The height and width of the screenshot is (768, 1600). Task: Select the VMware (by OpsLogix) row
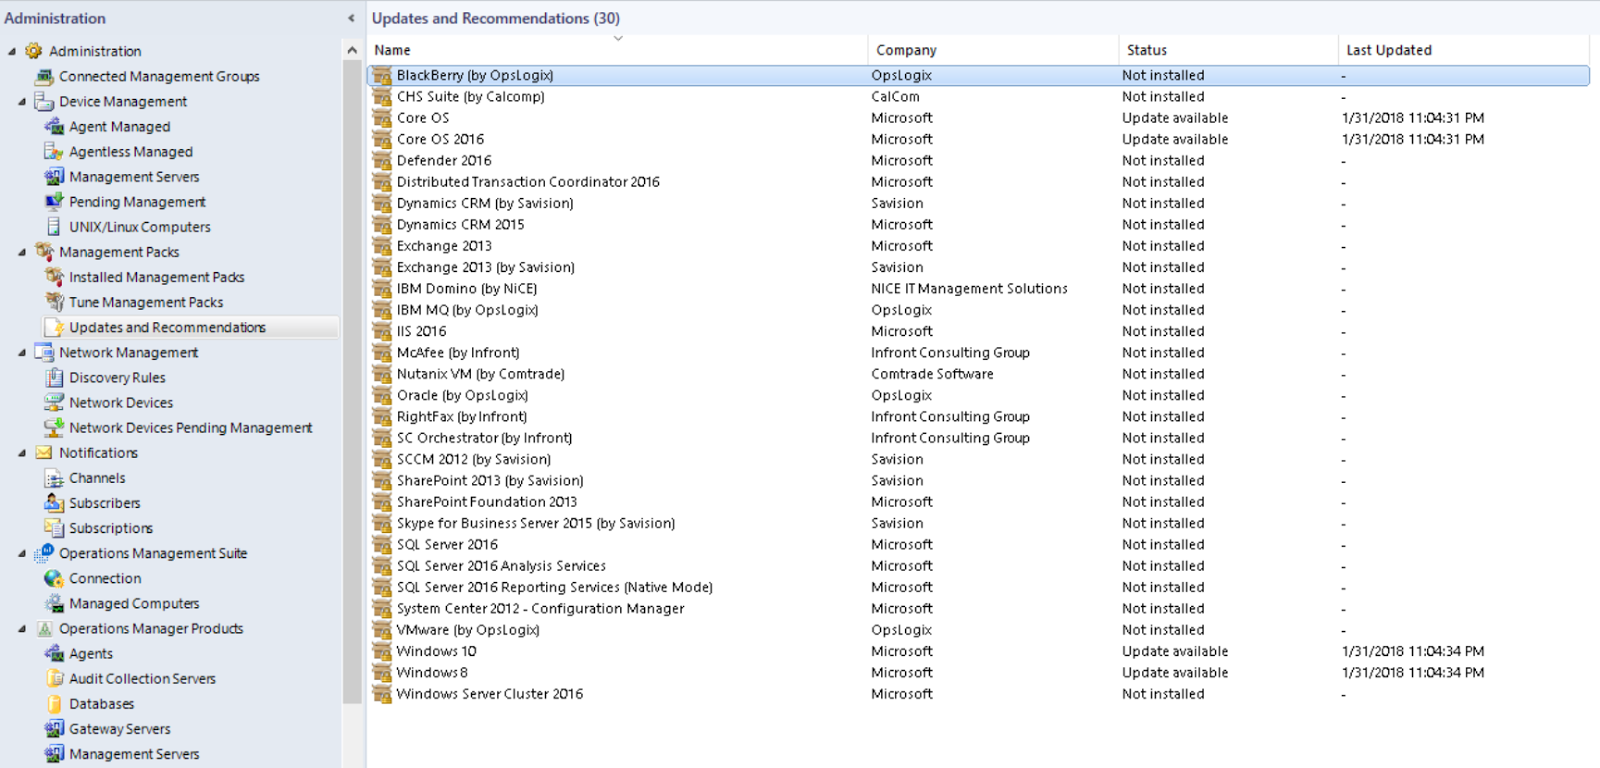(x=978, y=630)
